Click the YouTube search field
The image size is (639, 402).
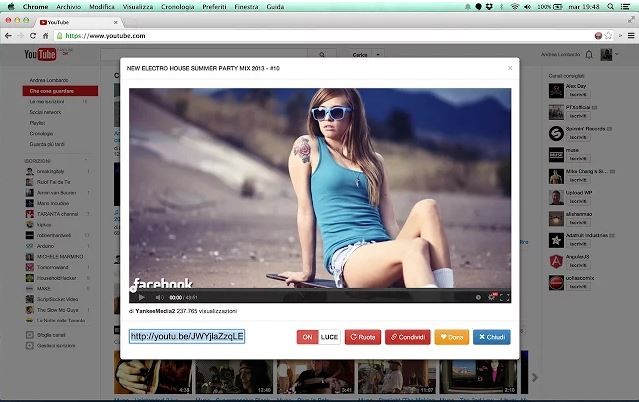click(x=204, y=54)
